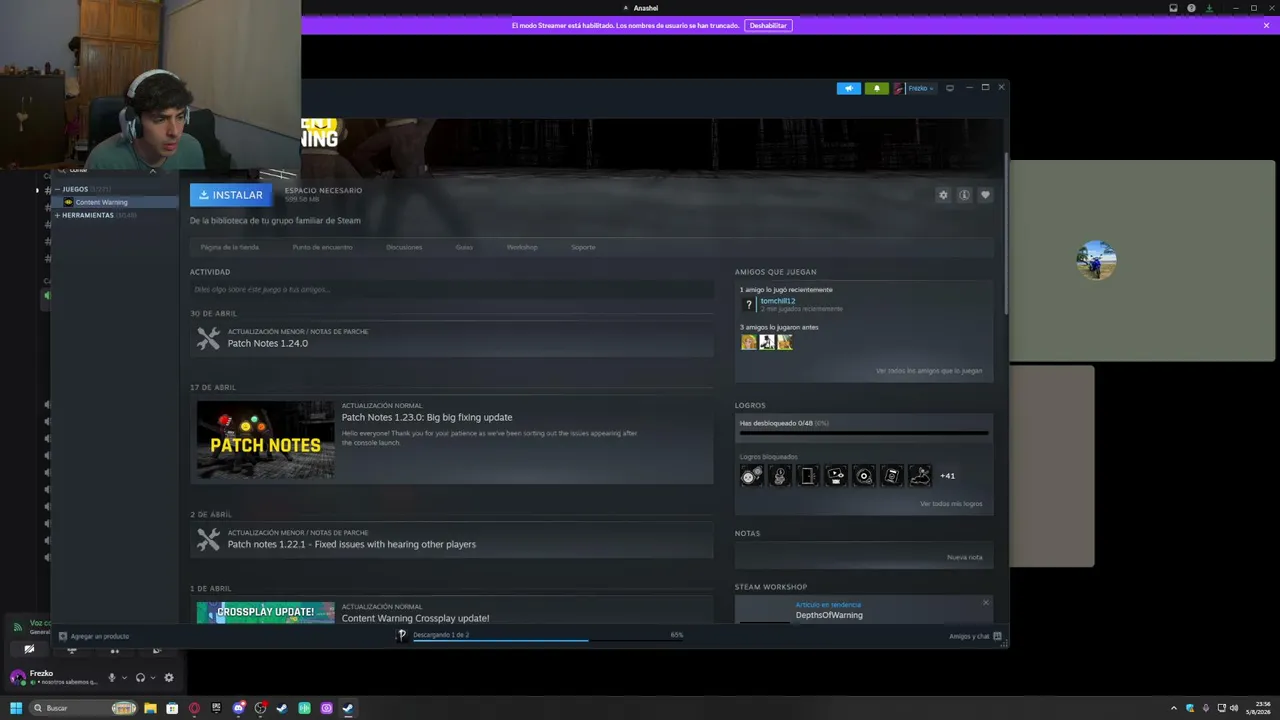Viewport: 1280px width, 720px height.
Task: Click the blue INSTALAR button
Action: tap(231, 195)
